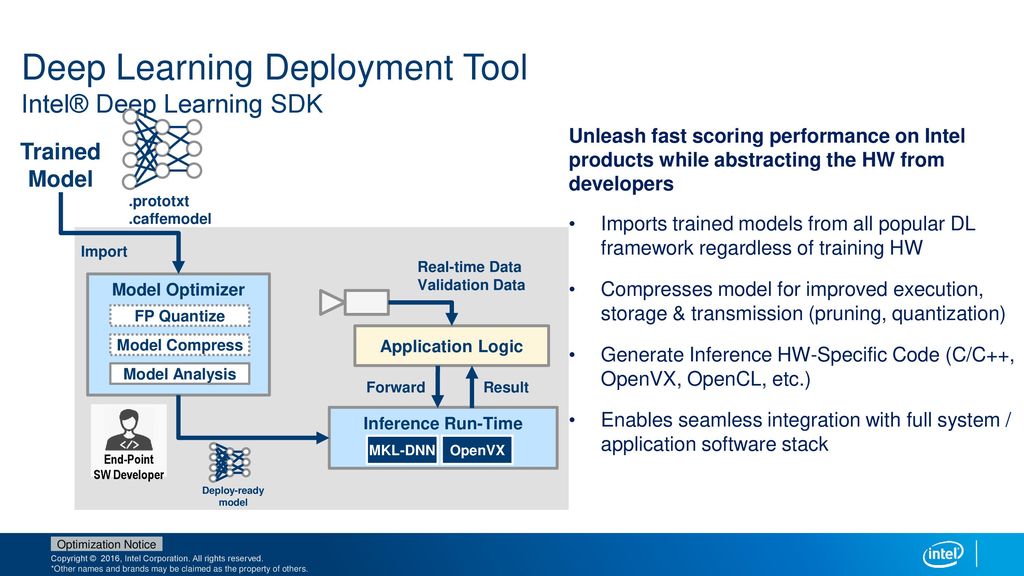This screenshot has height=576, width=1024.
Task: Click the Inference Run-Time heading
Action: pyautogui.click(x=443, y=423)
